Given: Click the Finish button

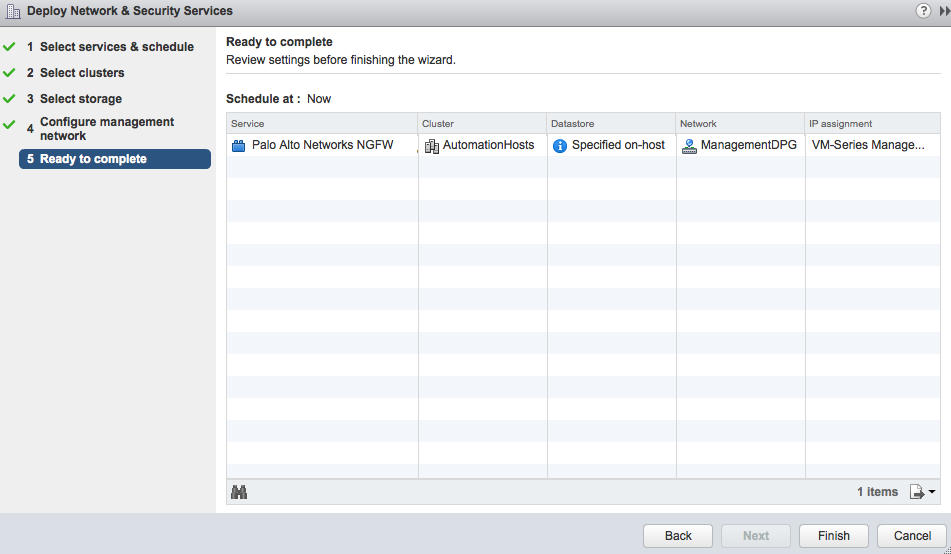Looking at the screenshot, I should pyautogui.click(x=833, y=536).
